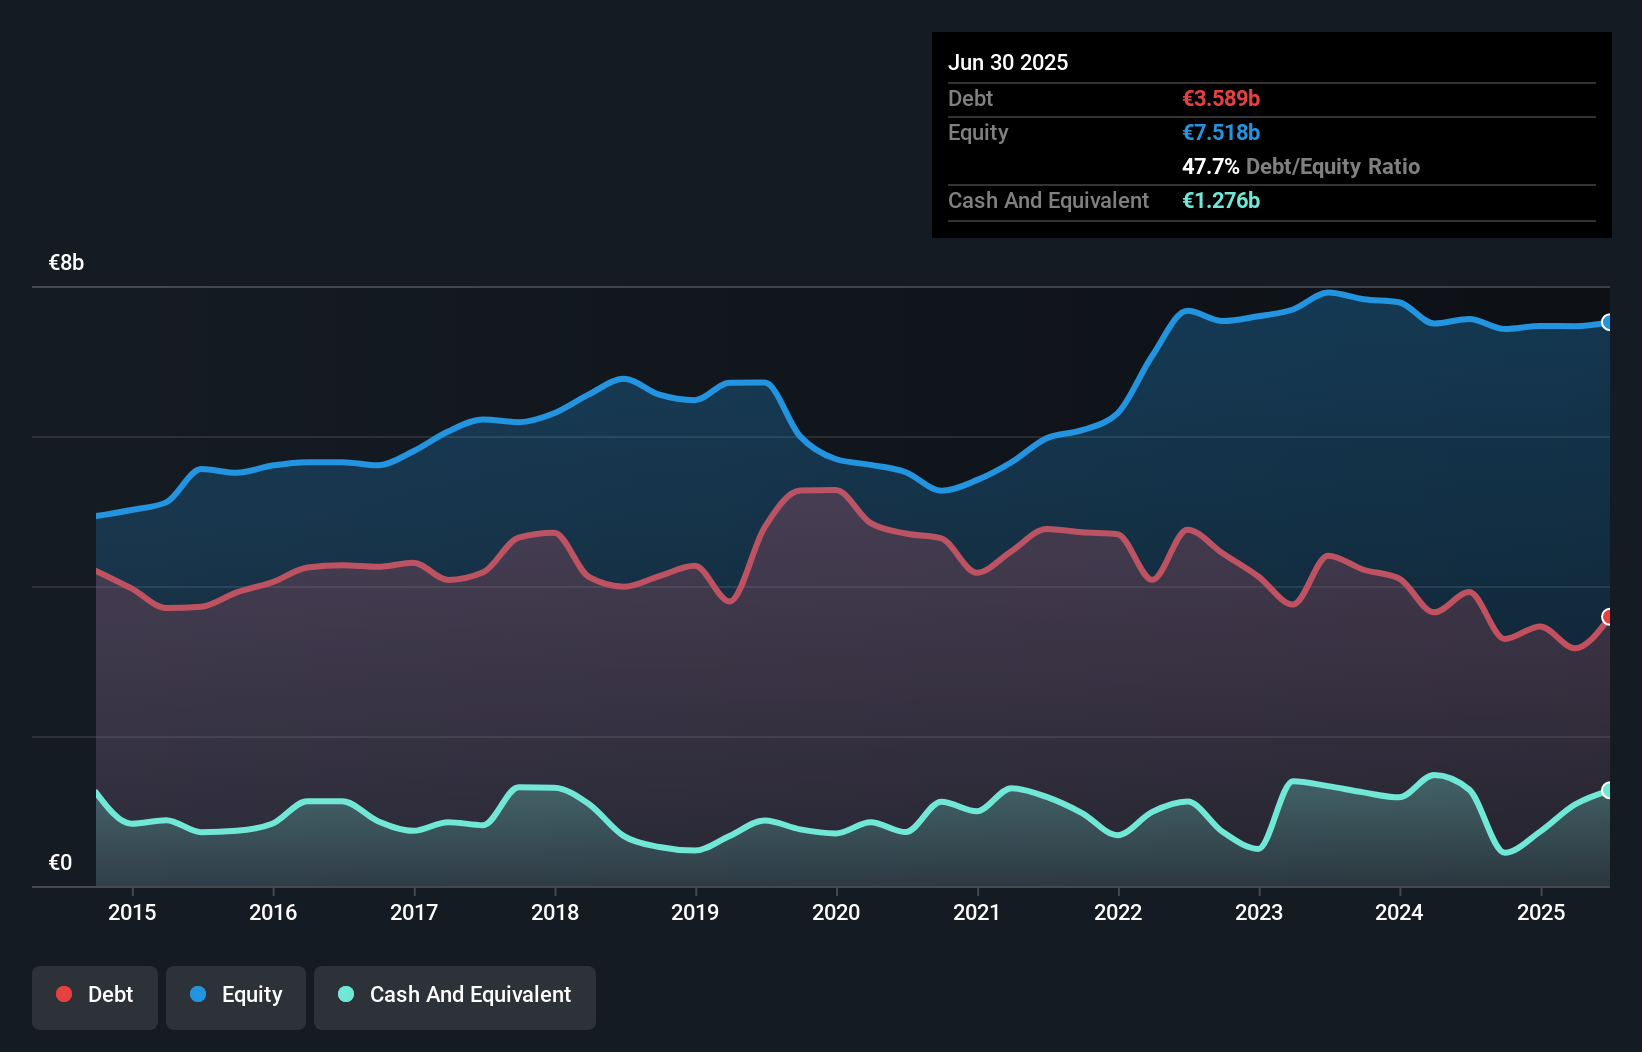Click the €7.518b equity value in tooltip
Image resolution: width=1642 pixels, height=1052 pixels.
pos(1221,133)
